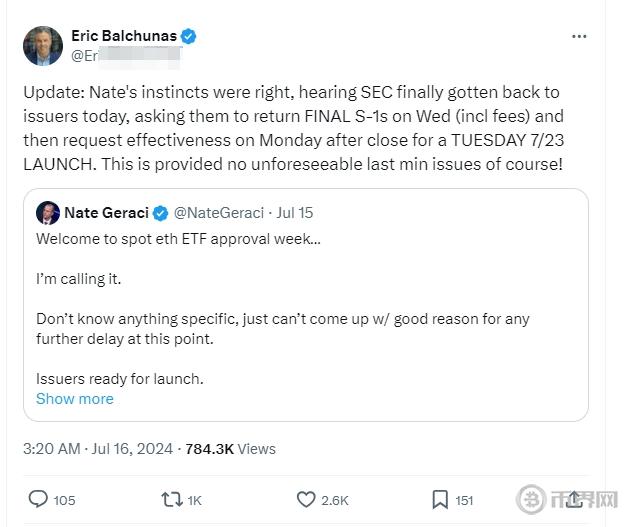Image resolution: width=629 pixels, height=527 pixels.
Task: Open the three-dot more options menu
Action: click(x=579, y=36)
